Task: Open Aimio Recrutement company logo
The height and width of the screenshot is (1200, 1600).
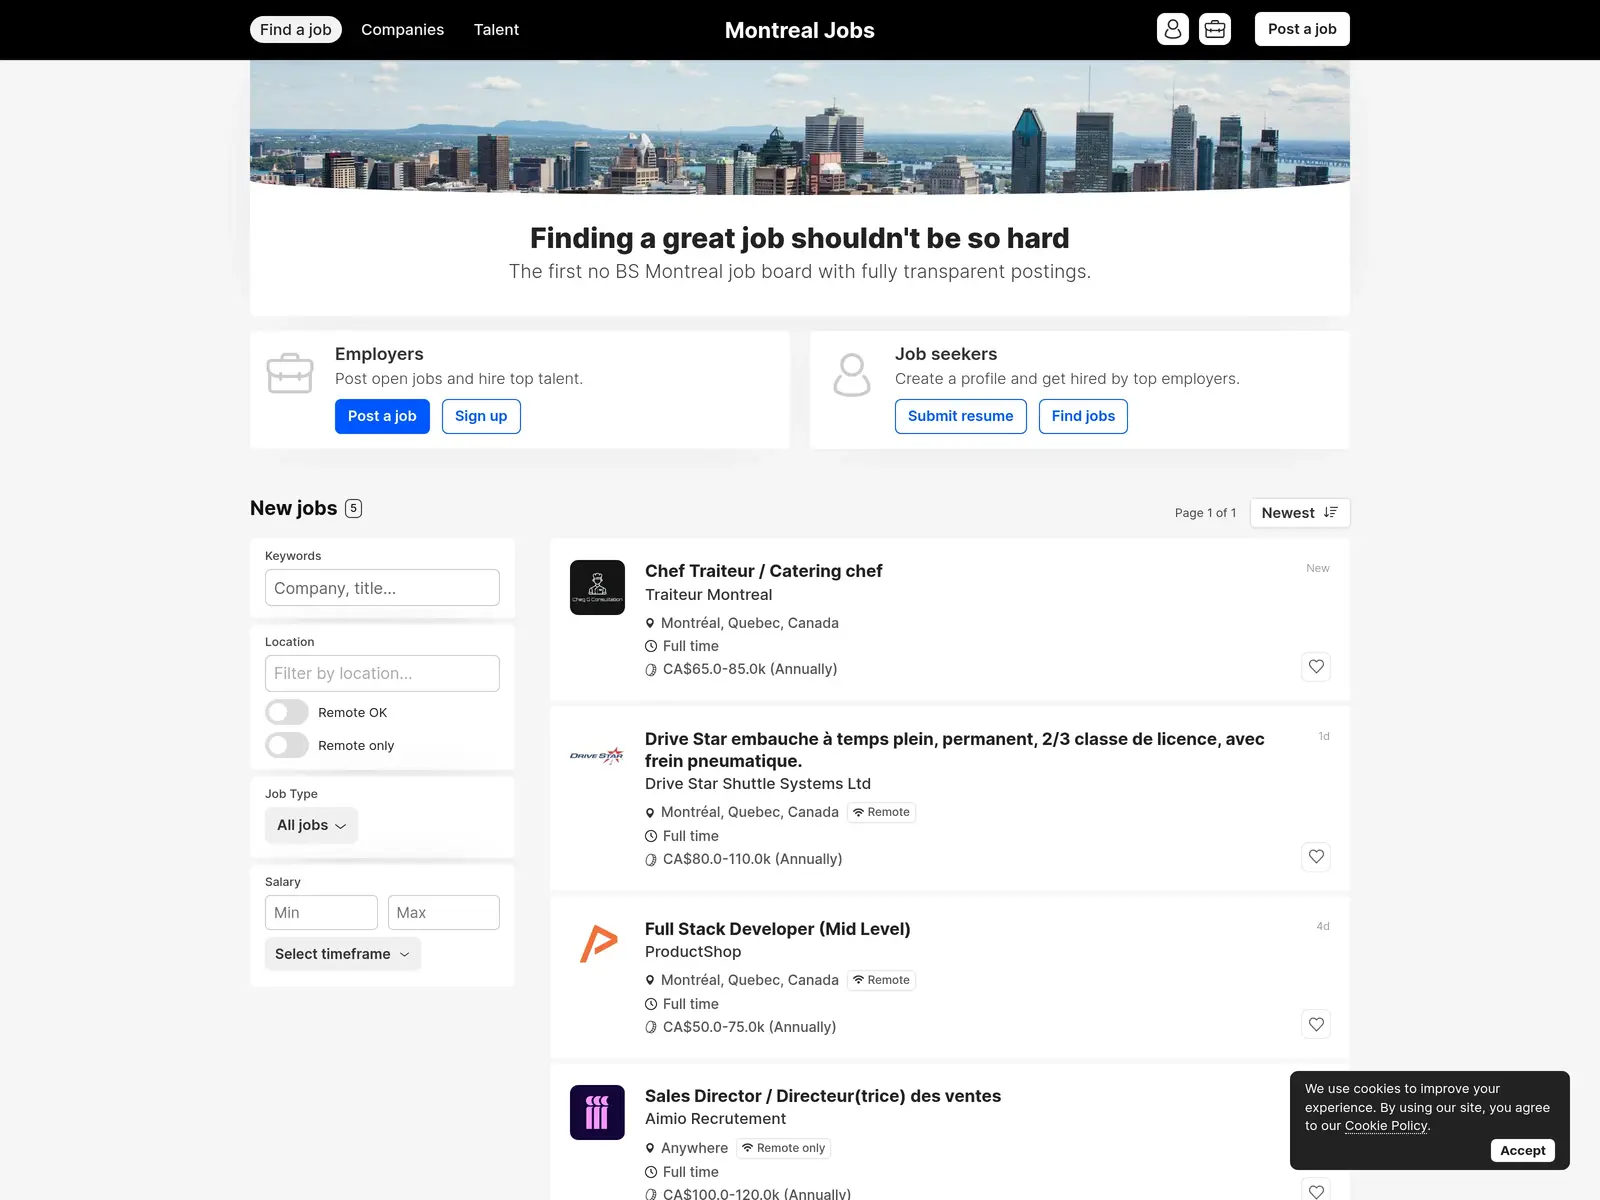Action: pos(597,1112)
